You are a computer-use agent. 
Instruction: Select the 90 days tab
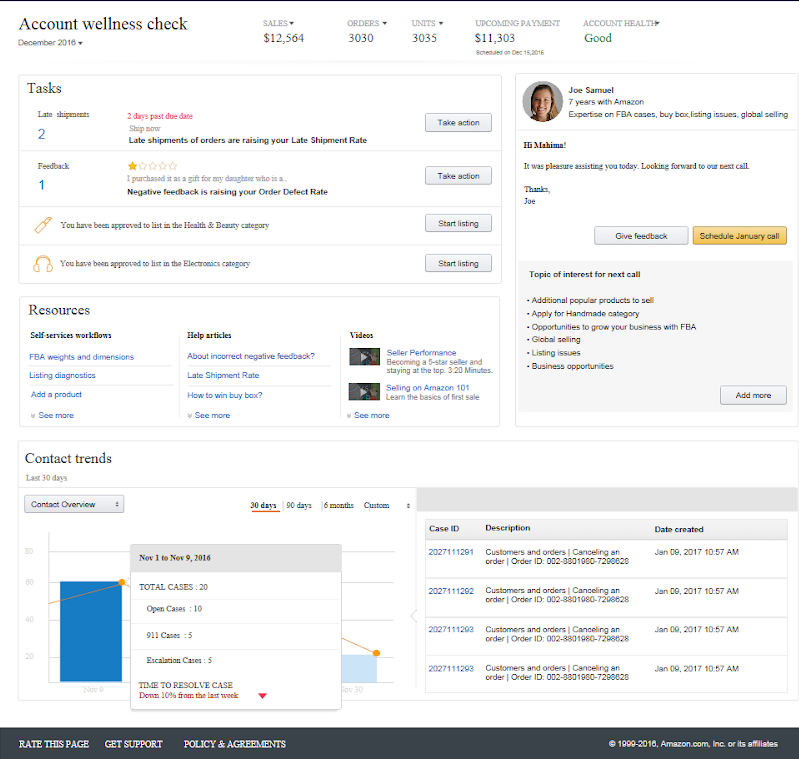pos(299,505)
